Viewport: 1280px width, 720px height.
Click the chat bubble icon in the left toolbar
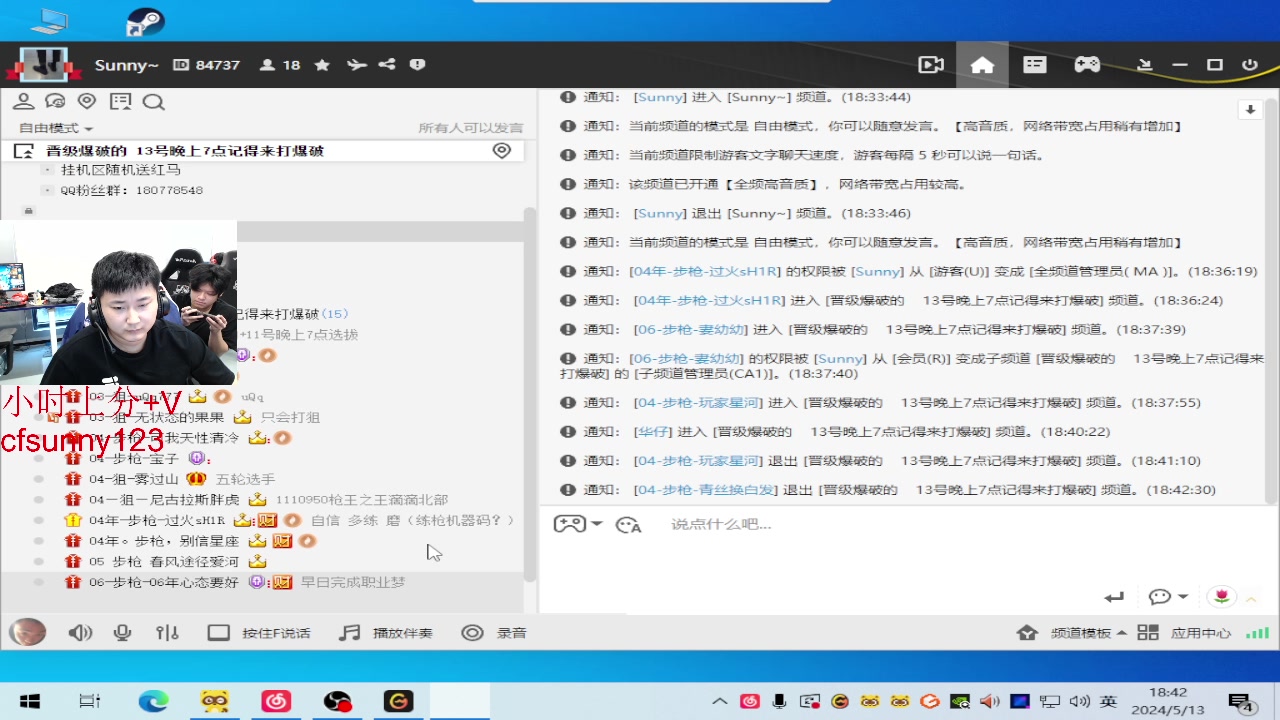coord(55,102)
